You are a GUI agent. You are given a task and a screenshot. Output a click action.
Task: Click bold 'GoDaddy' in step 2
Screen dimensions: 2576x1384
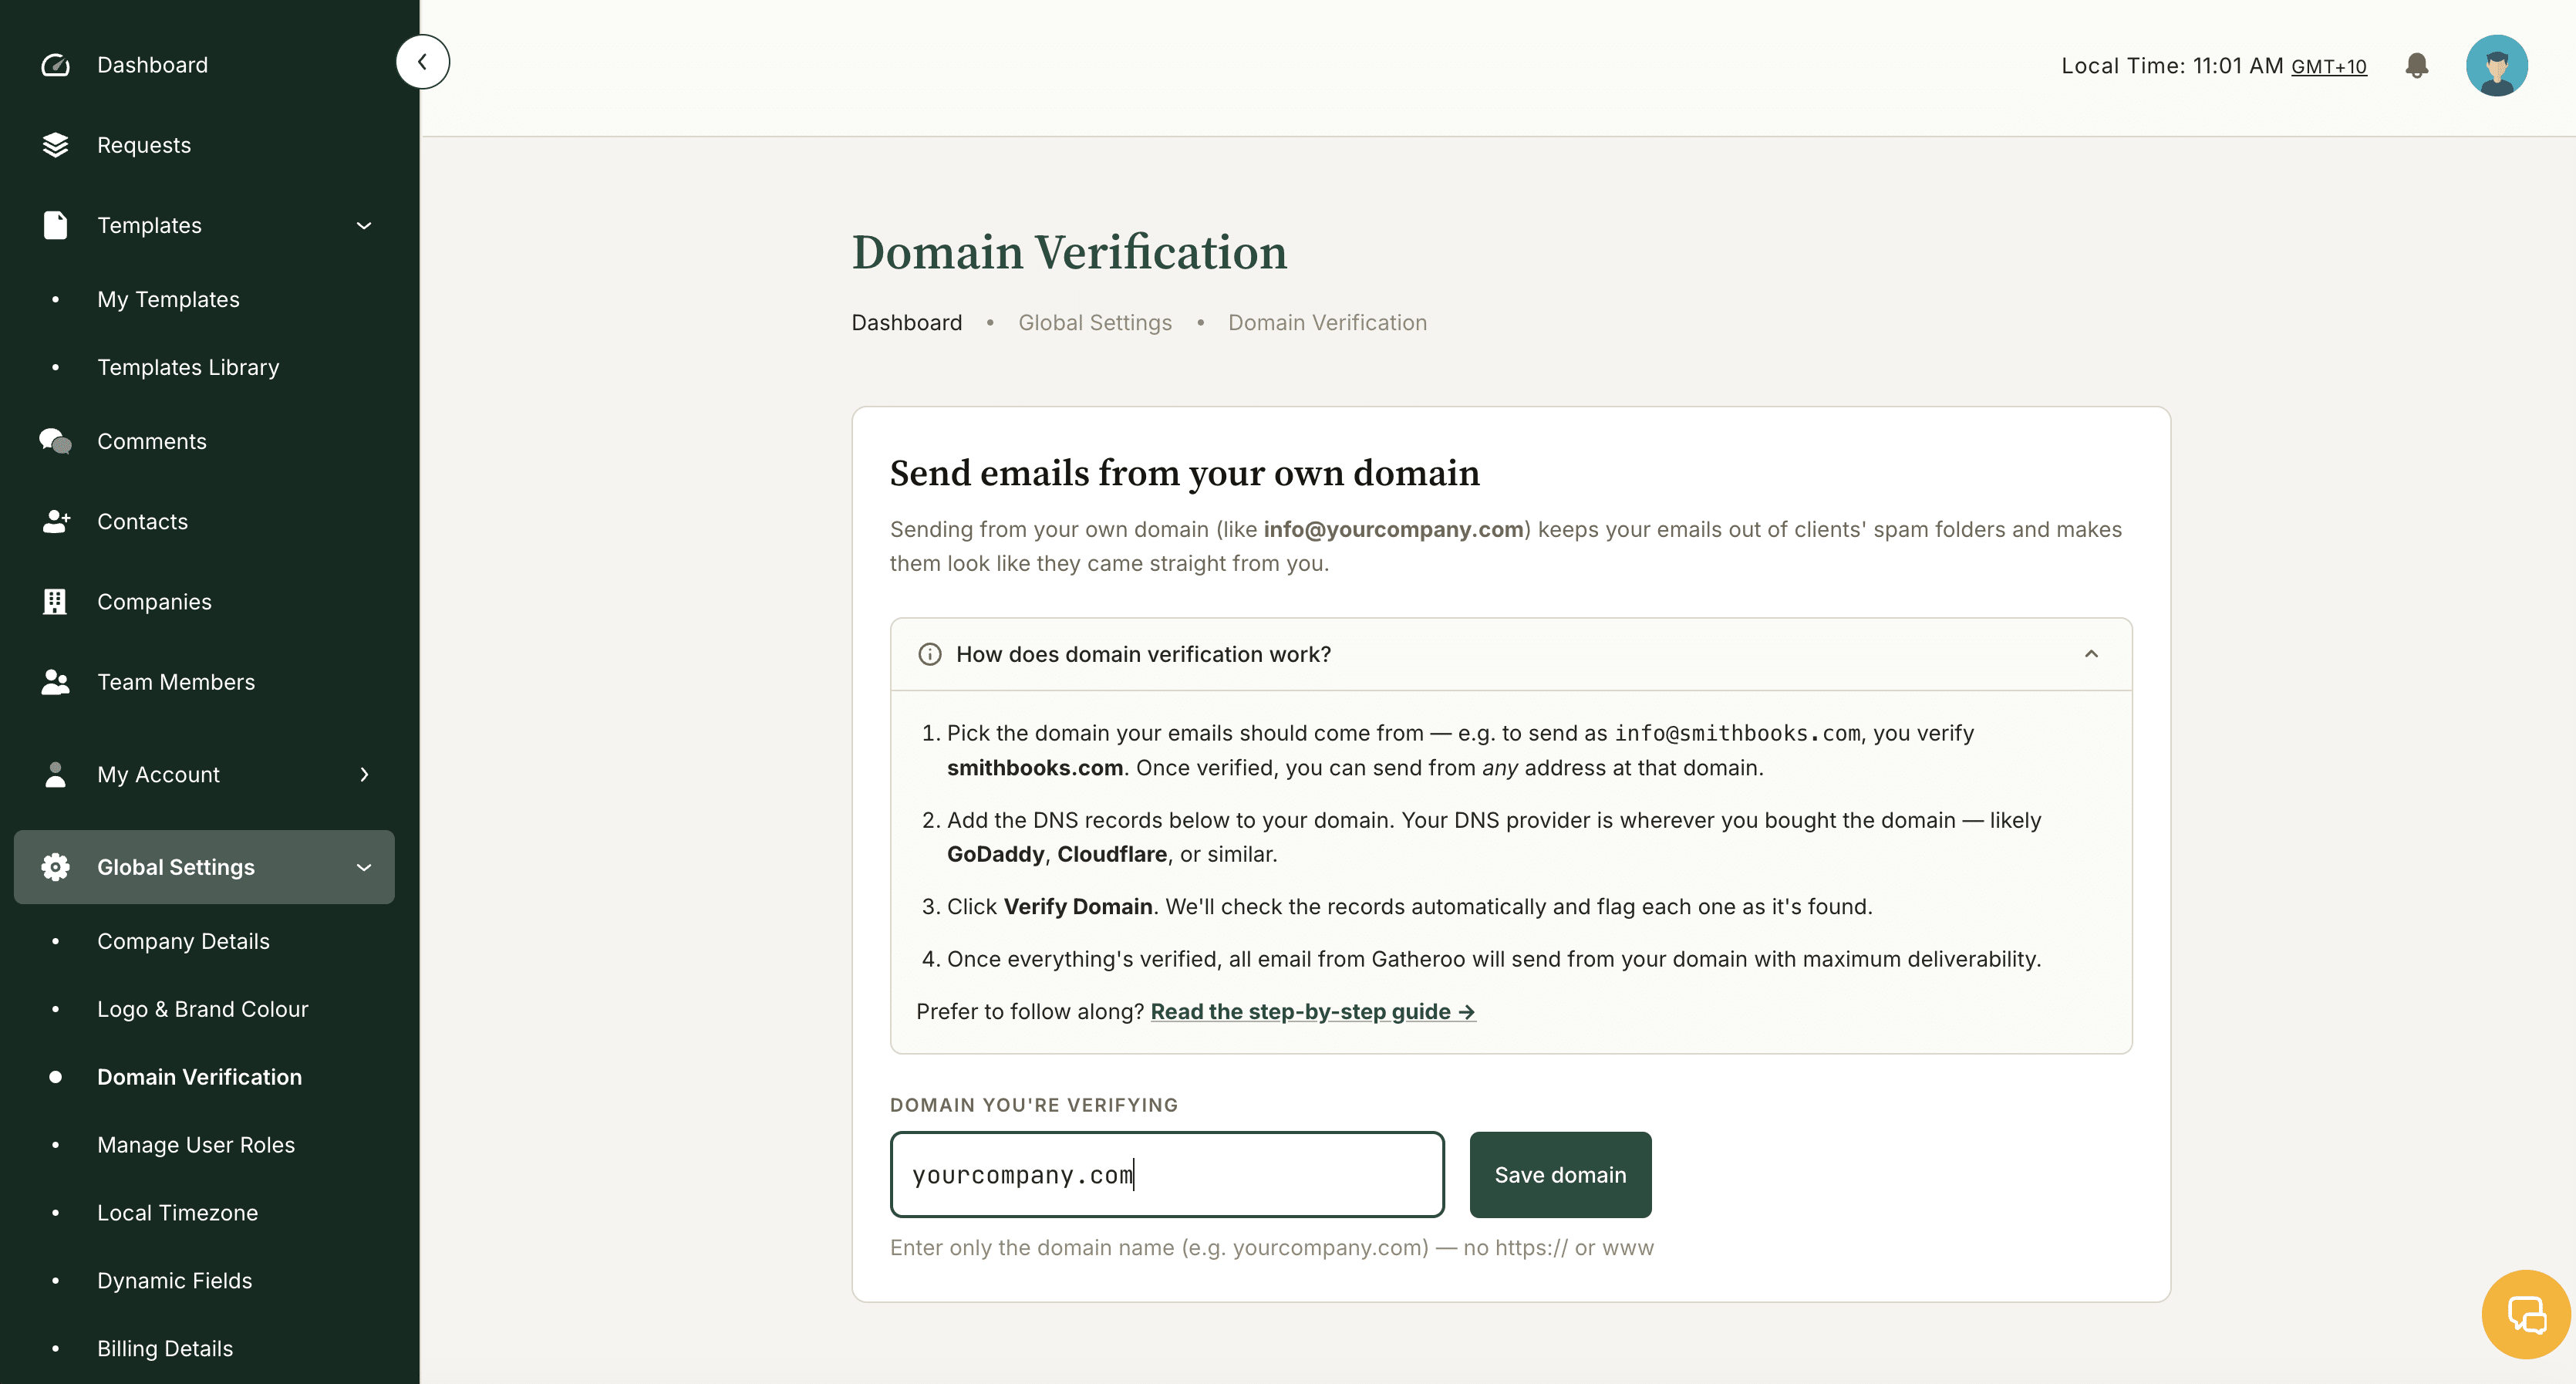pos(995,854)
